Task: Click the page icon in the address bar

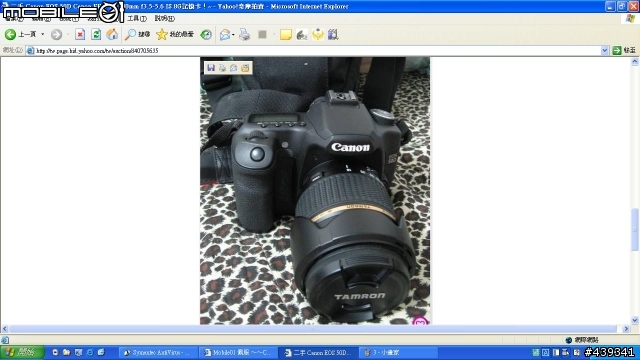Action: point(30,51)
